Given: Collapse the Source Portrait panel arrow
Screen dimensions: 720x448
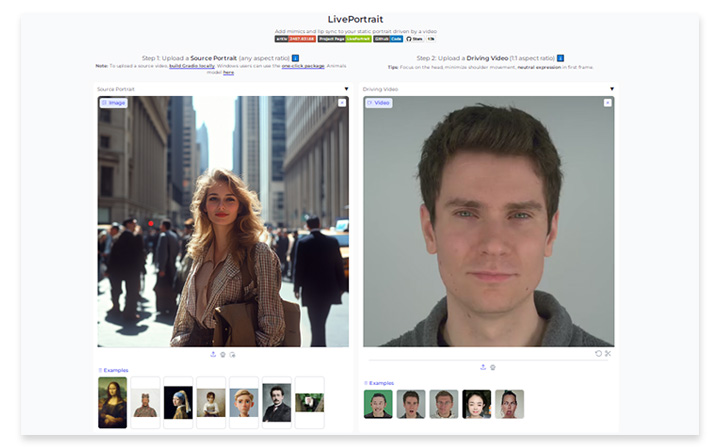Looking at the screenshot, I should click(x=346, y=89).
